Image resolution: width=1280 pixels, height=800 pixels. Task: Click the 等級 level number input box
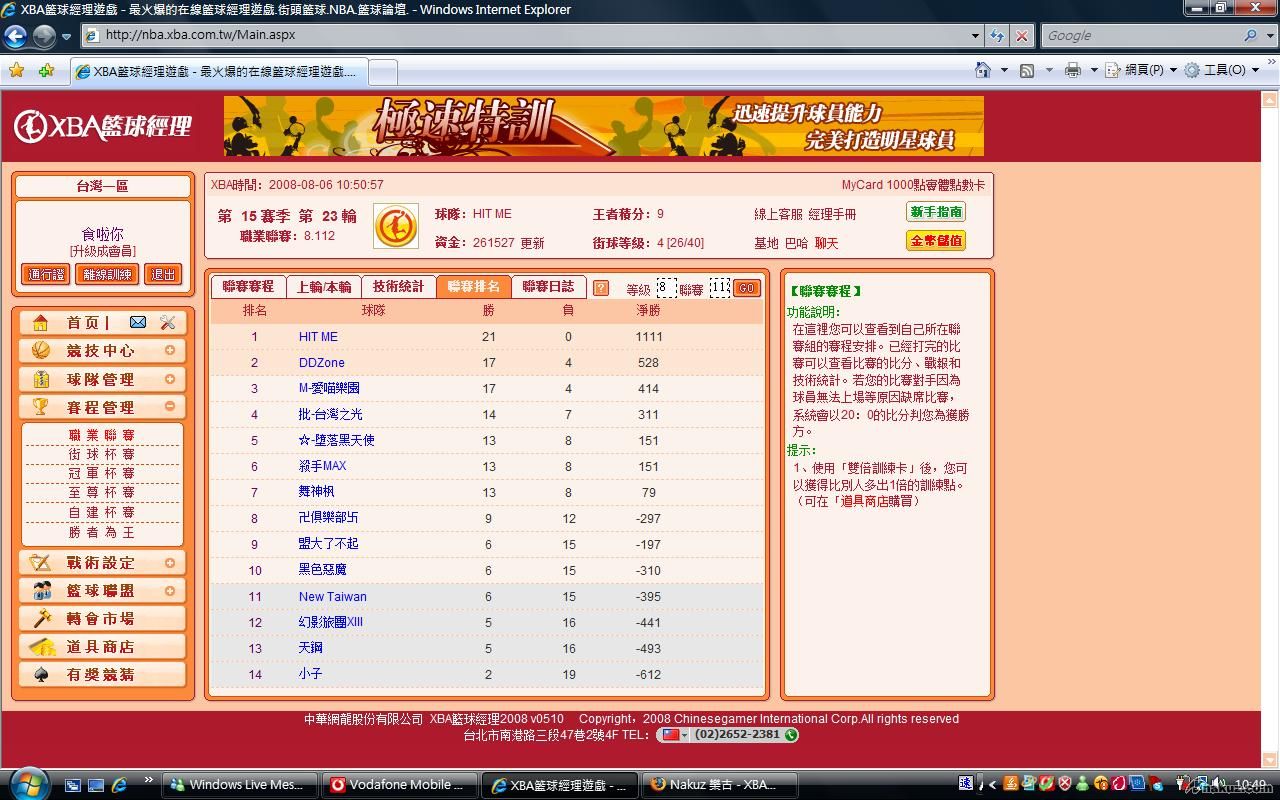[x=666, y=288]
